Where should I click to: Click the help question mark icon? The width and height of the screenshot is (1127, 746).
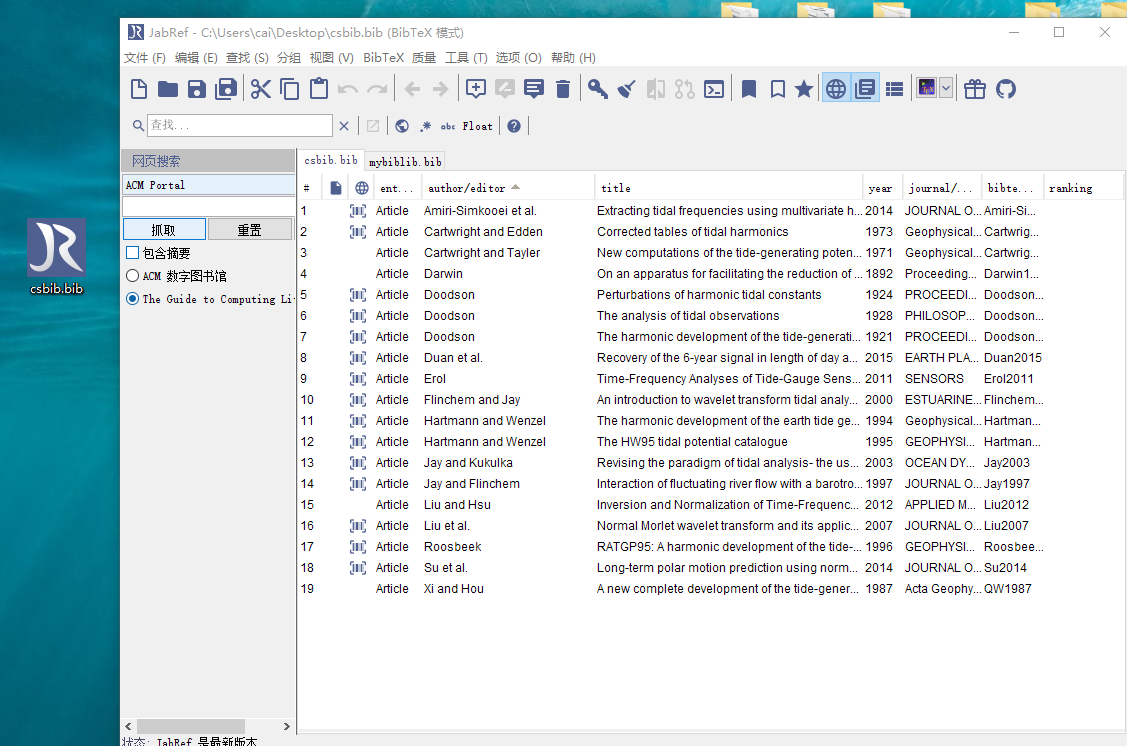513,126
